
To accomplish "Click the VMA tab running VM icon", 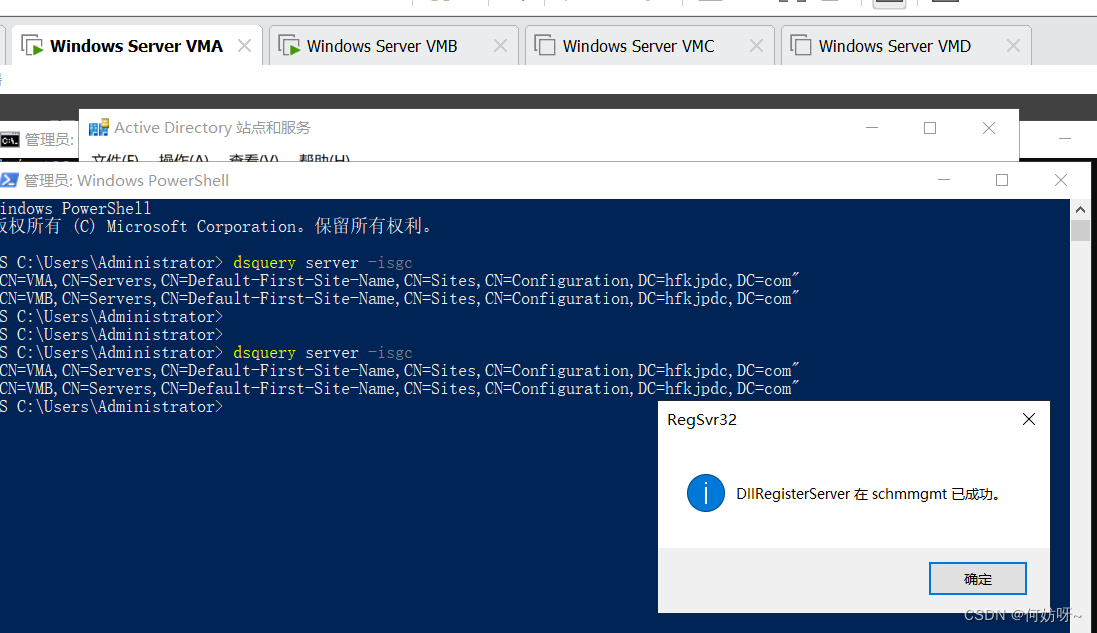I will coord(32,45).
